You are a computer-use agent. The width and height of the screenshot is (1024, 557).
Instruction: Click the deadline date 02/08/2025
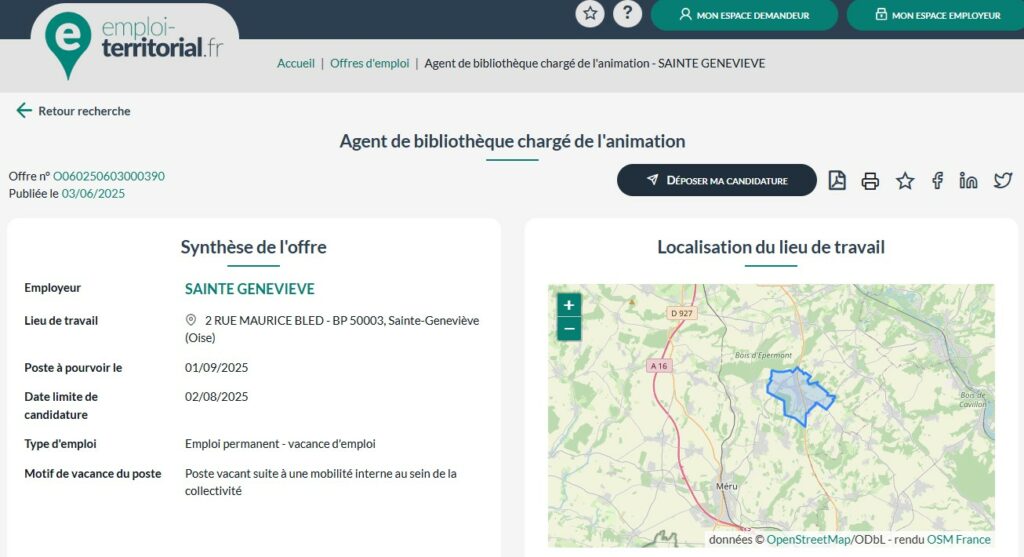216,396
